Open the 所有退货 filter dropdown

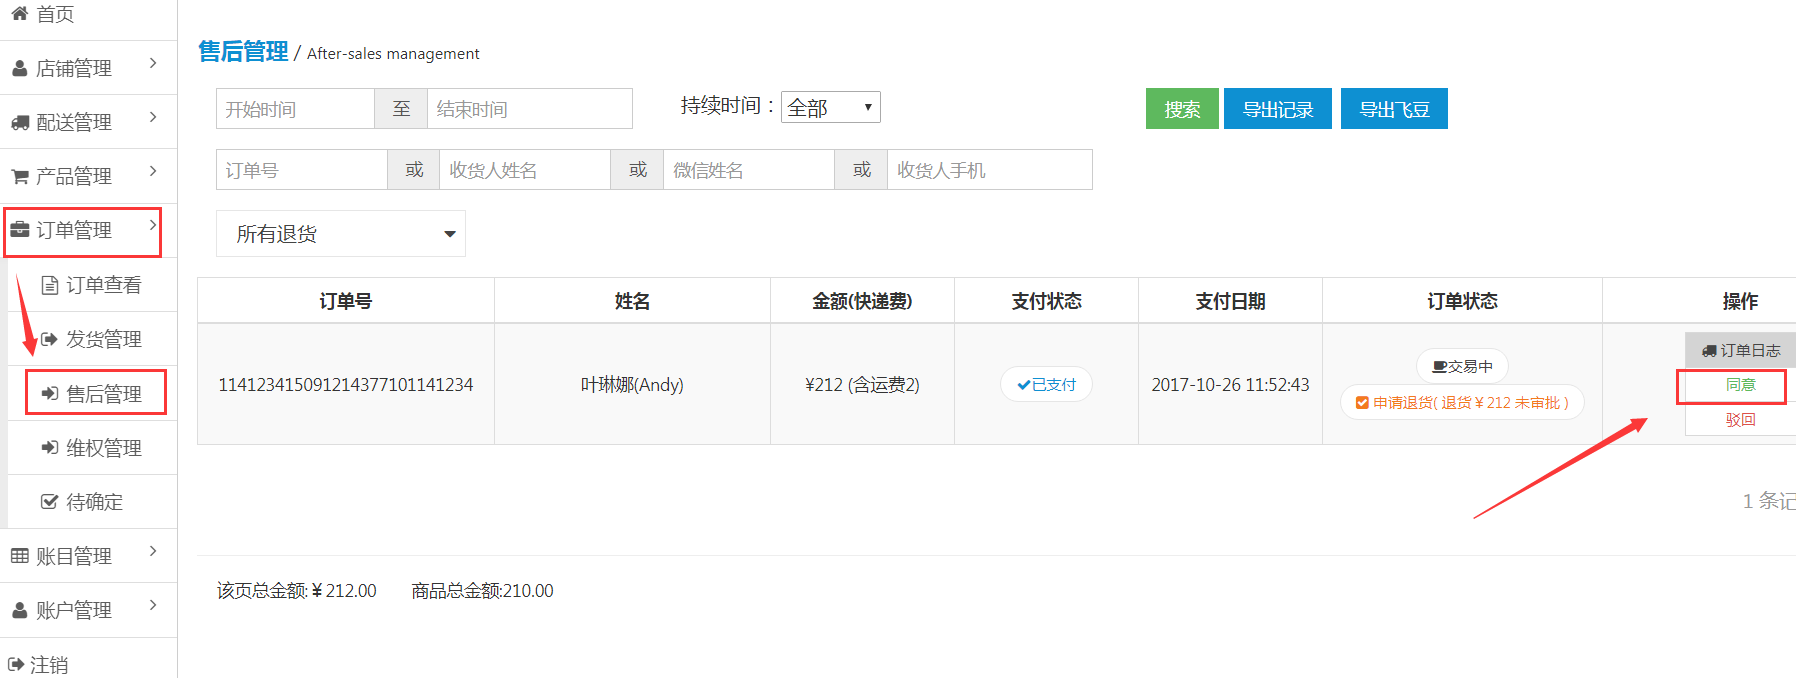click(341, 234)
